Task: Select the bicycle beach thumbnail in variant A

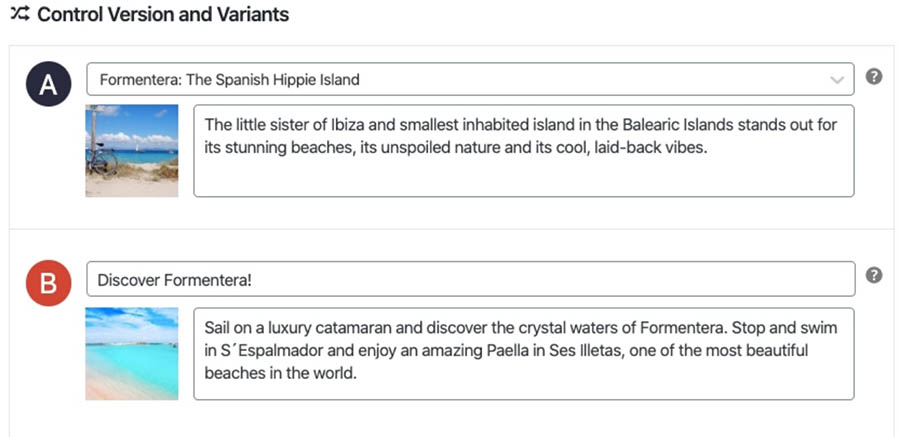Action: (x=132, y=151)
